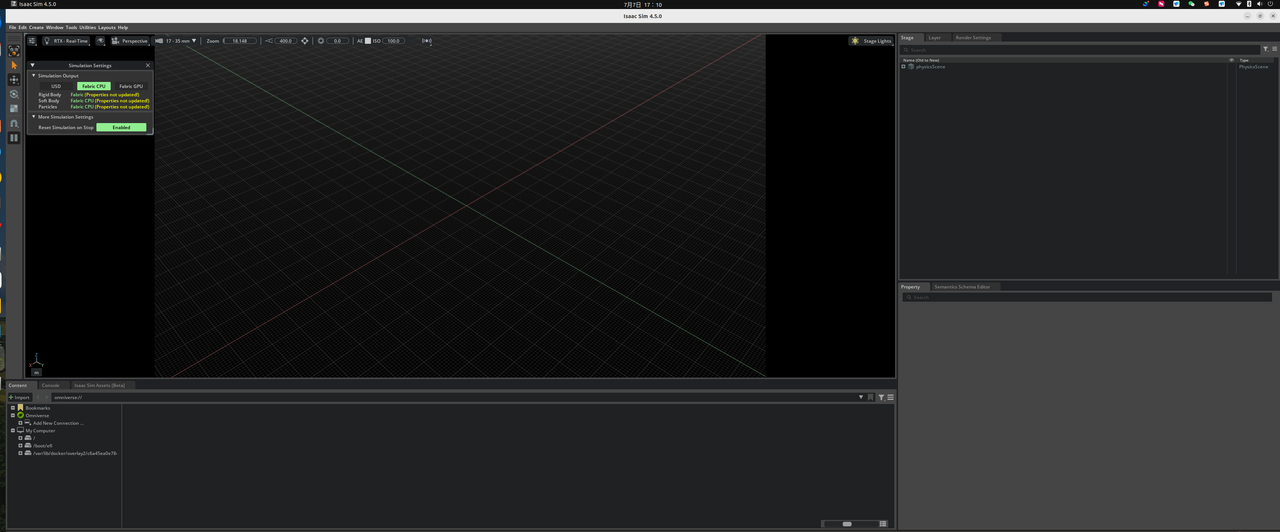Open the Tools menu

(x=71, y=27)
